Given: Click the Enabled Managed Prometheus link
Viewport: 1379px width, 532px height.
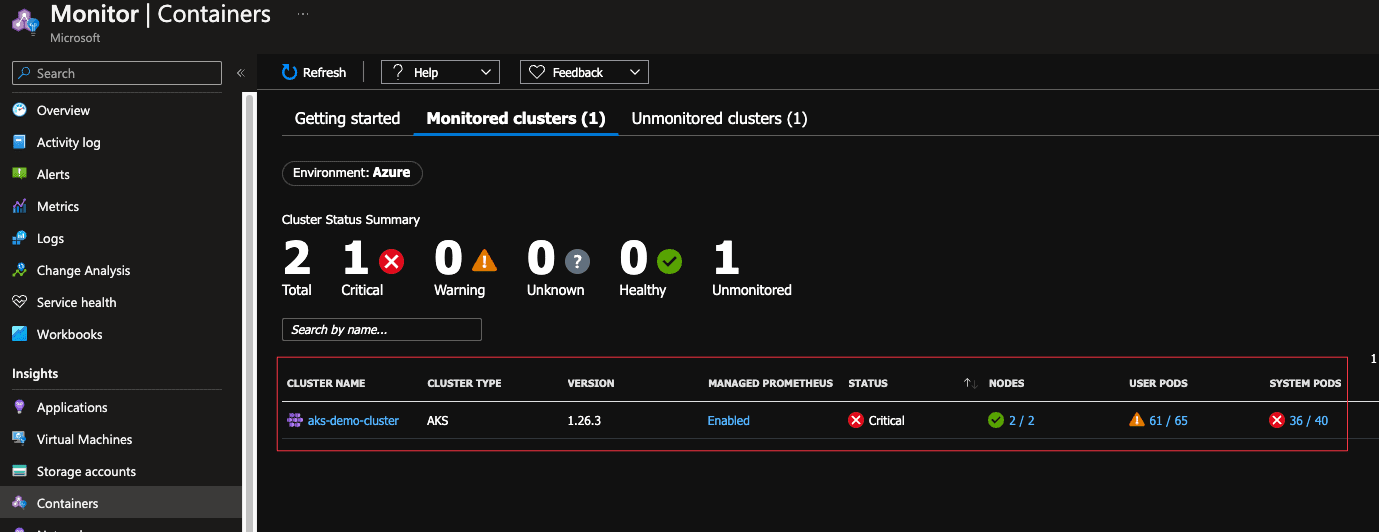Looking at the screenshot, I should tap(729, 421).
